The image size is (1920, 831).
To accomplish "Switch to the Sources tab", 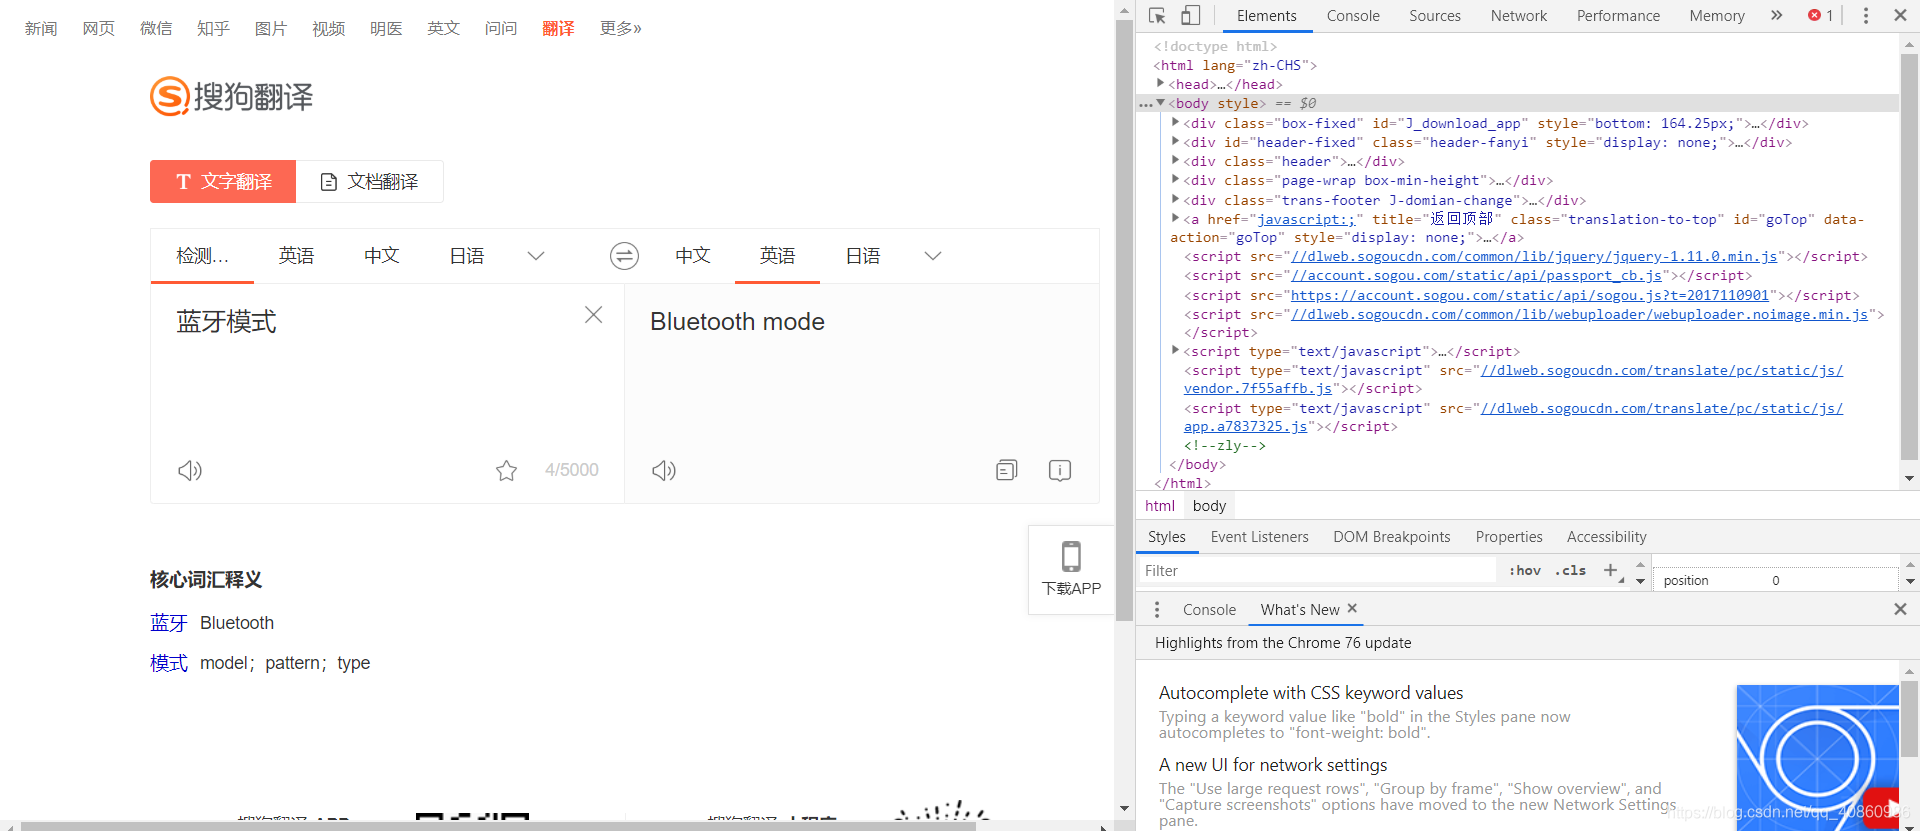I will click(x=1435, y=16).
